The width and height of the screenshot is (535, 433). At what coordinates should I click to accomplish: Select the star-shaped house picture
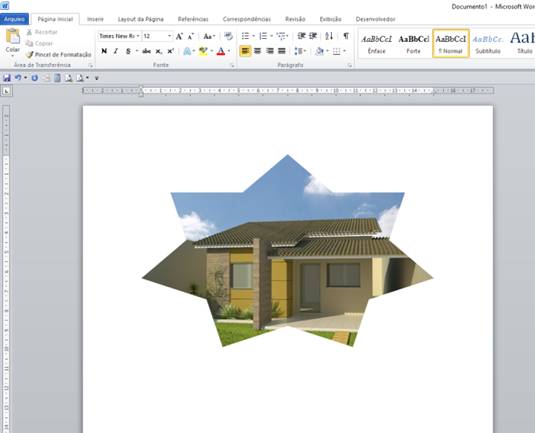pos(287,251)
